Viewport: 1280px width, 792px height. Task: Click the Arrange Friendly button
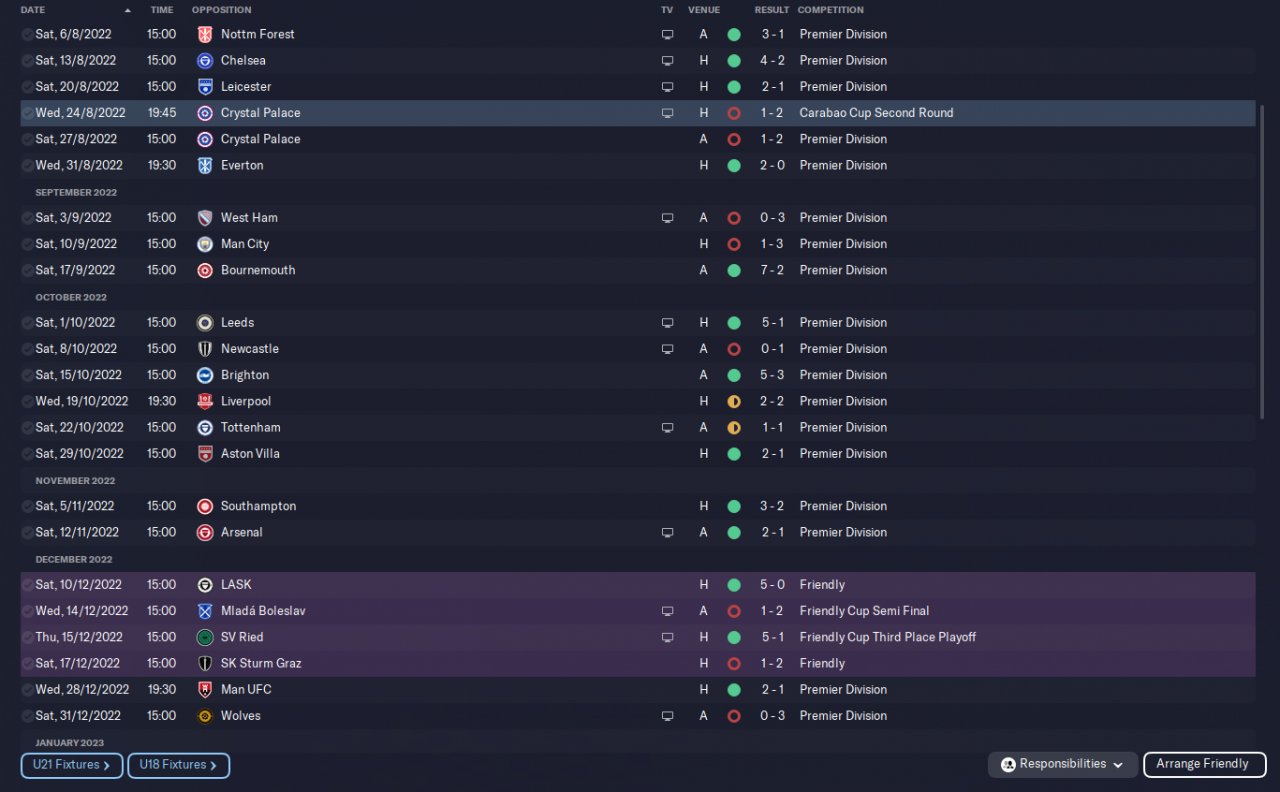(1205, 765)
